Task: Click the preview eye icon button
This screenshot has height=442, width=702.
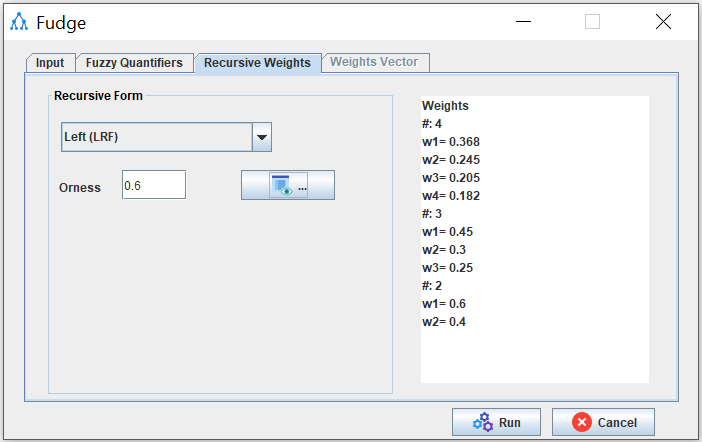Action: coord(287,186)
